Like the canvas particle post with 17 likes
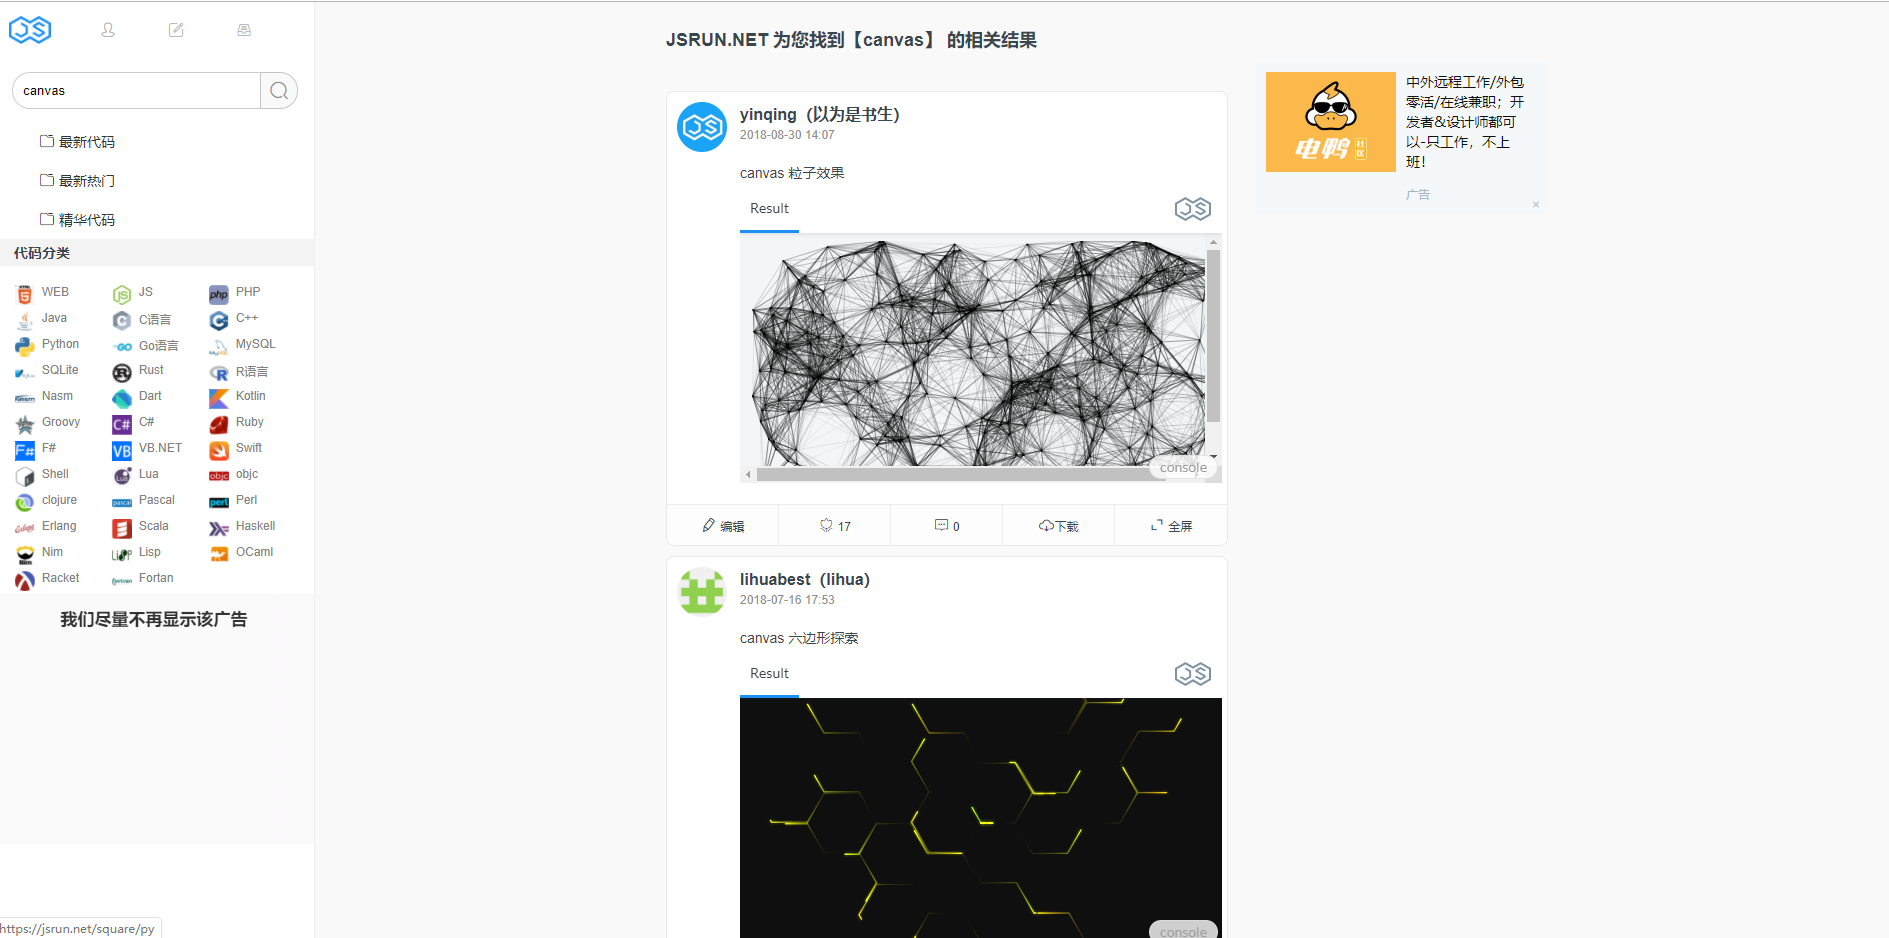The image size is (1889, 938). tap(835, 526)
